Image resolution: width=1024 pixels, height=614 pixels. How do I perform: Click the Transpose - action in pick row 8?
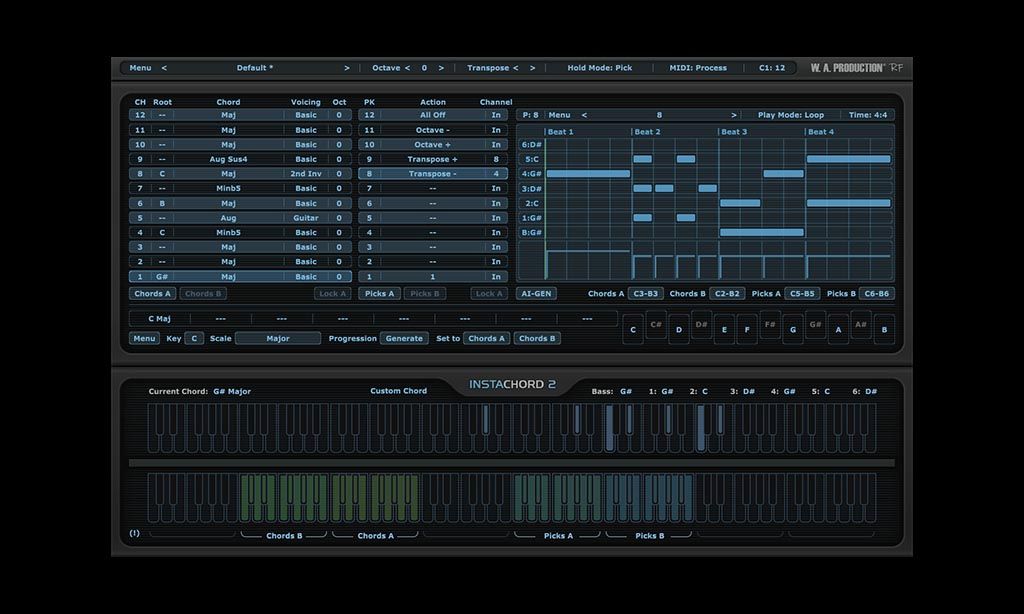(x=432, y=174)
